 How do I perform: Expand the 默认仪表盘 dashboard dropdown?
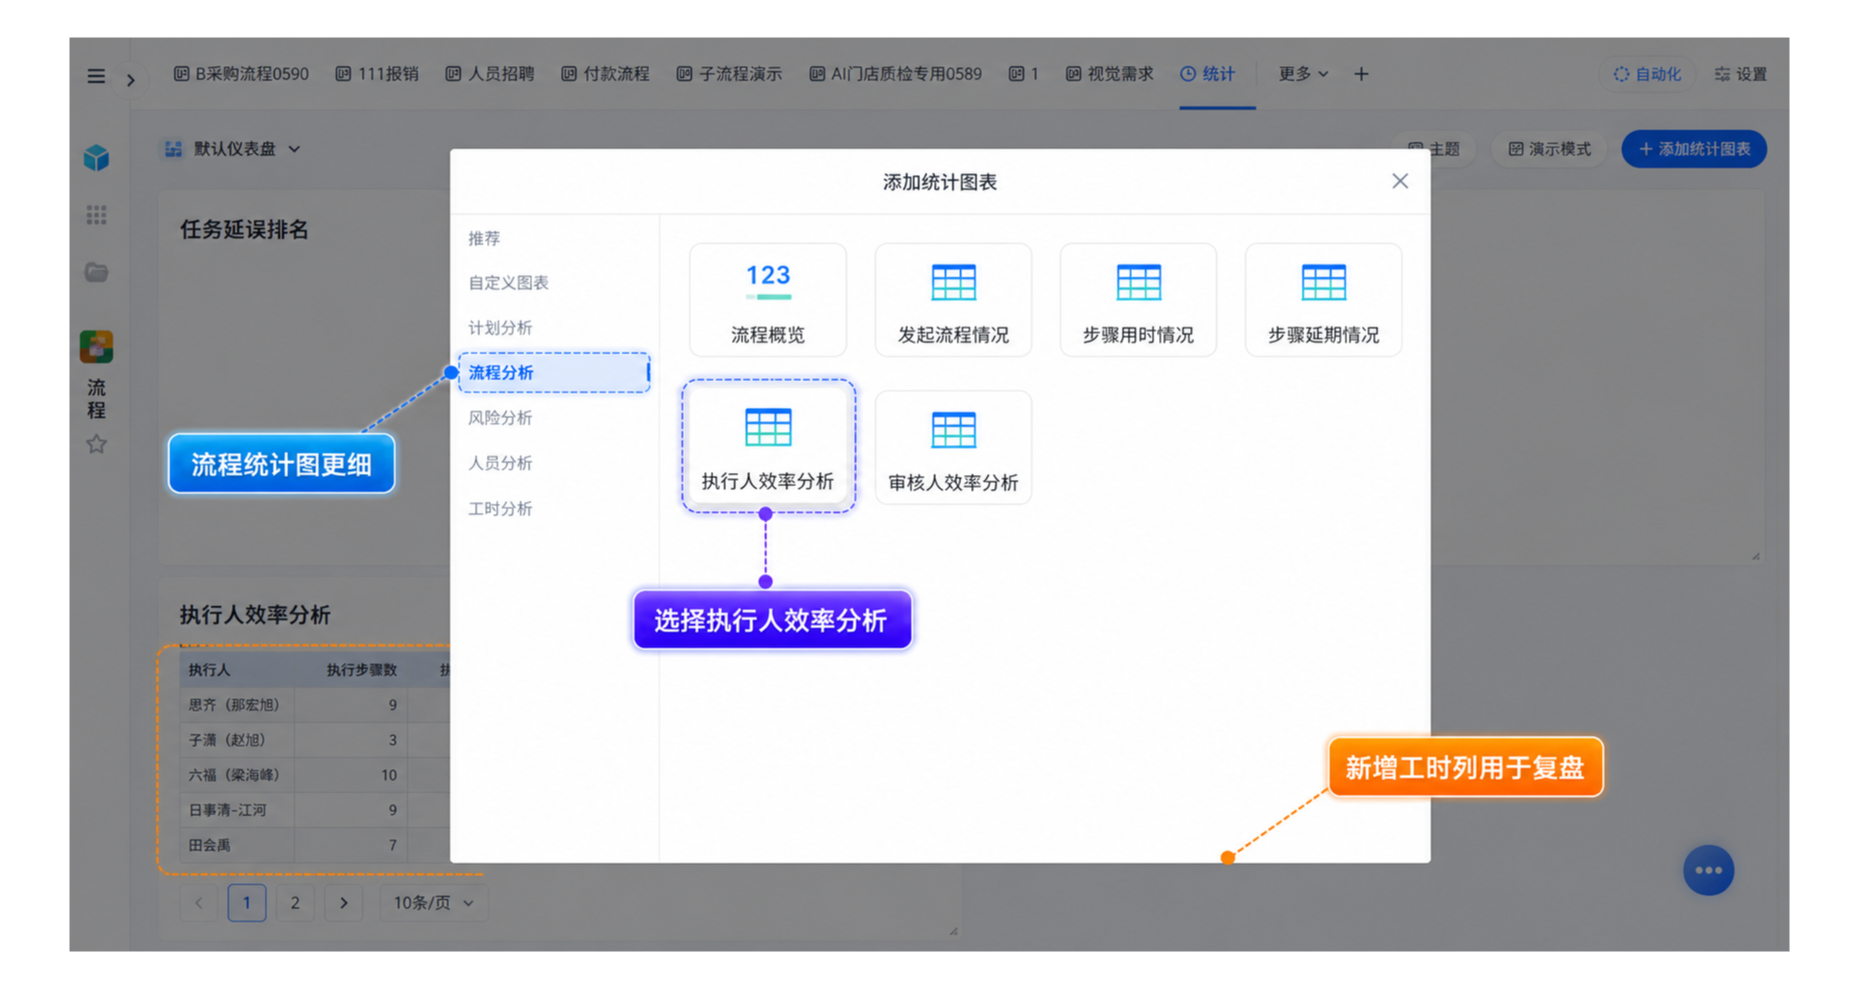pos(232,149)
